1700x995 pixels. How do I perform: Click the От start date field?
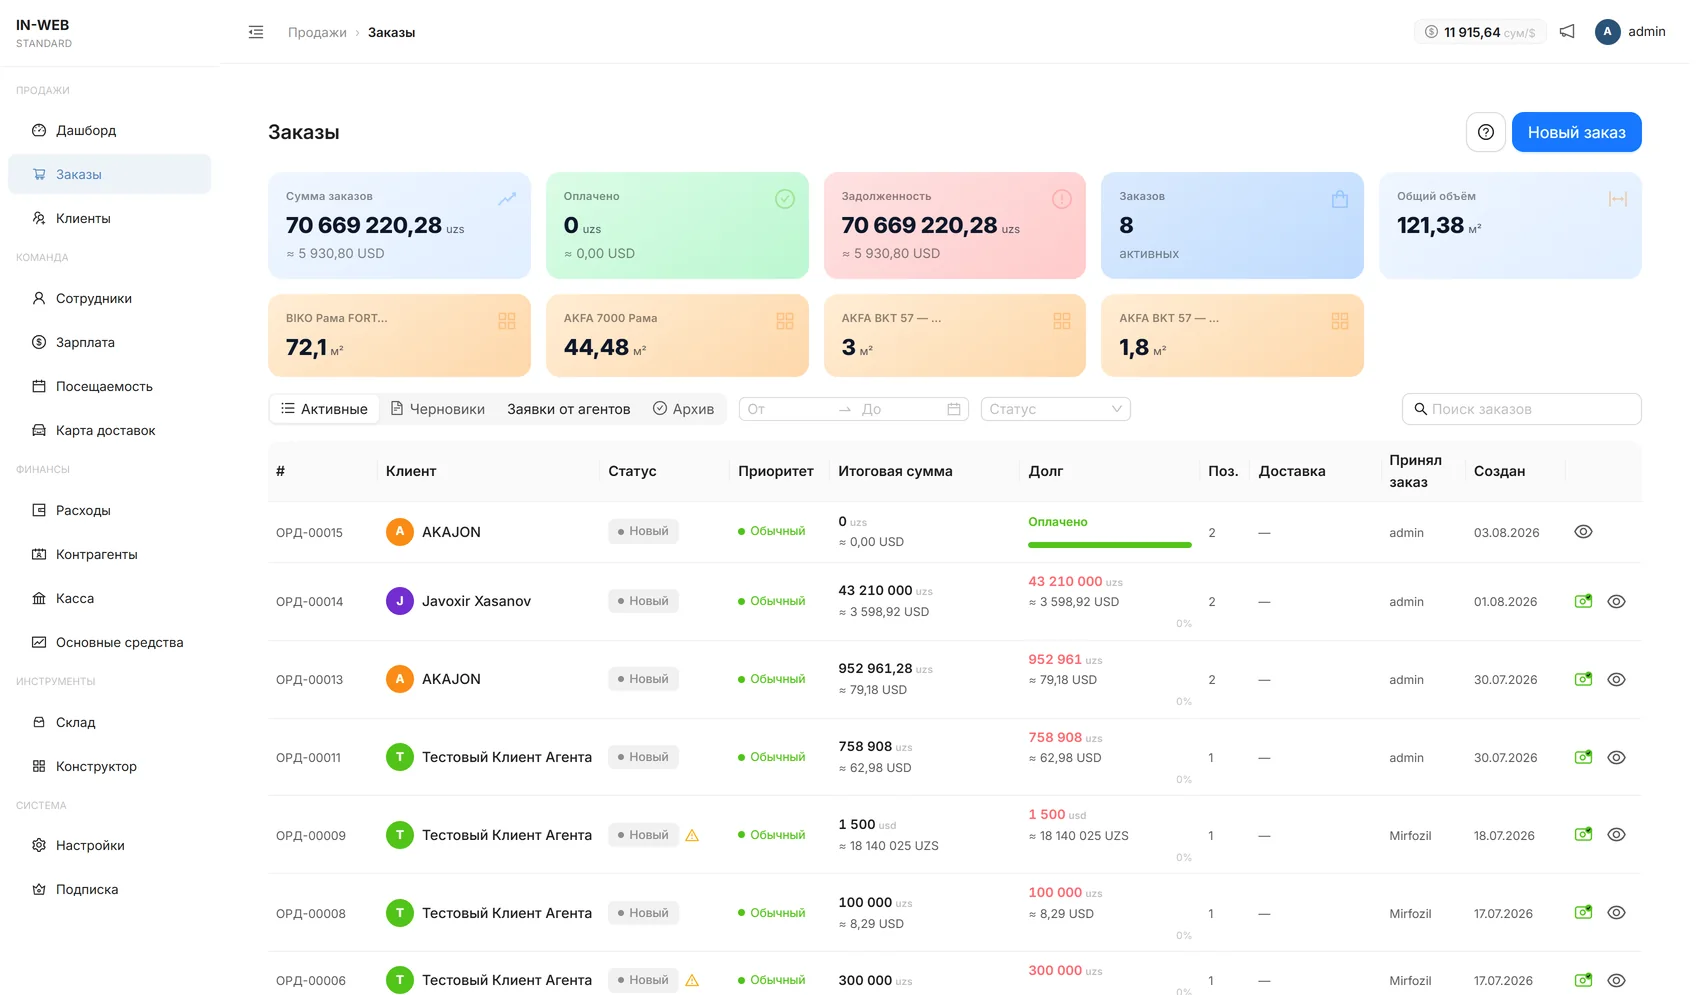tap(787, 409)
